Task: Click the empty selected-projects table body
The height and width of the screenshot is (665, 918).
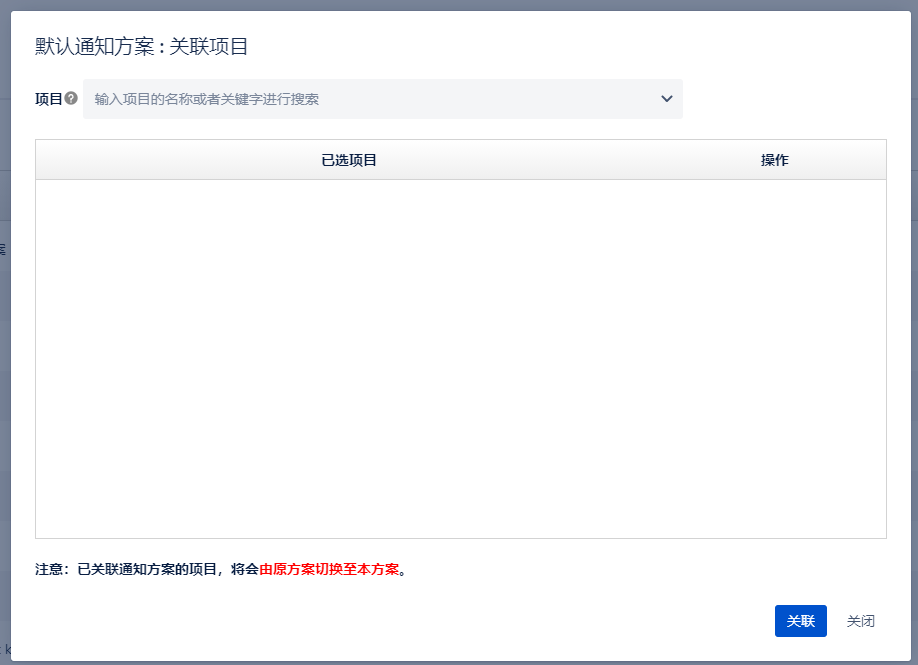Action: [x=460, y=358]
